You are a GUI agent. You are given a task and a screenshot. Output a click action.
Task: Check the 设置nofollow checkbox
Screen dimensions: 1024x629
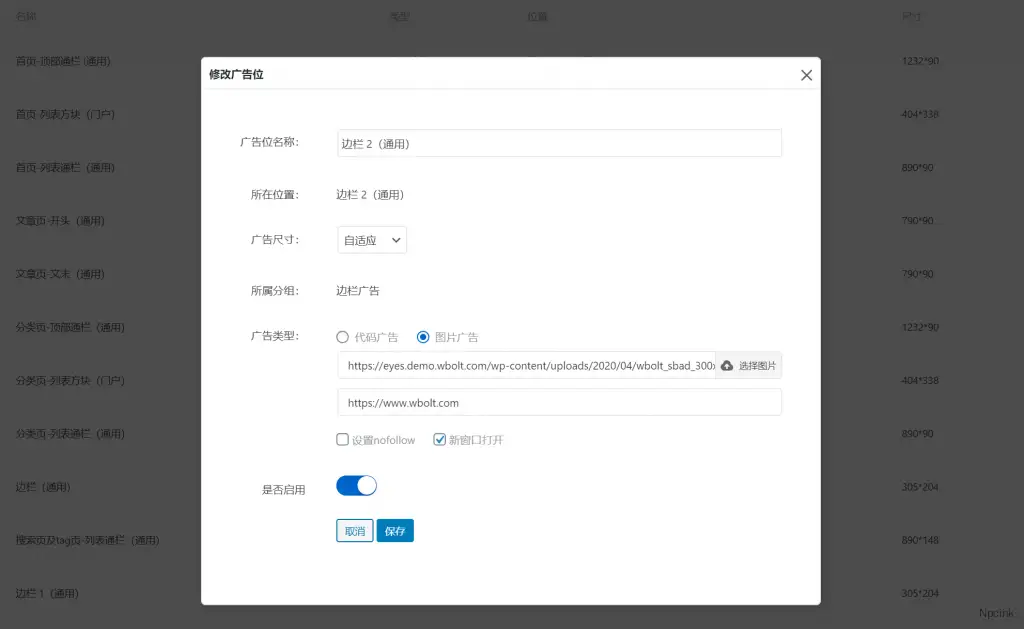click(343, 439)
